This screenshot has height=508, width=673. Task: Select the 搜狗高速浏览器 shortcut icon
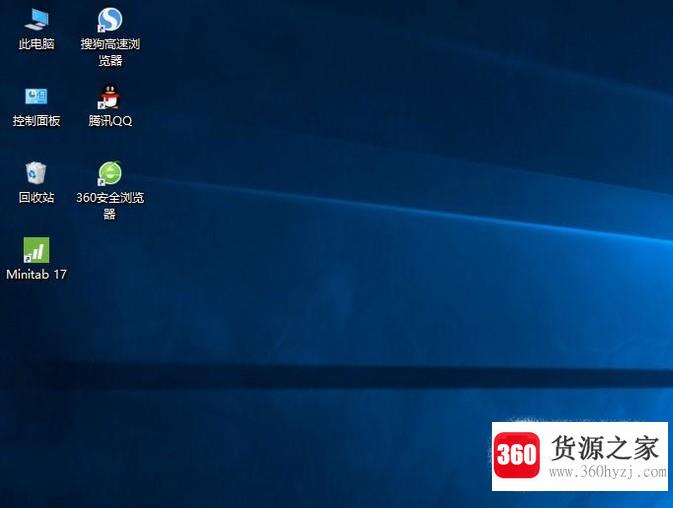pos(109,20)
